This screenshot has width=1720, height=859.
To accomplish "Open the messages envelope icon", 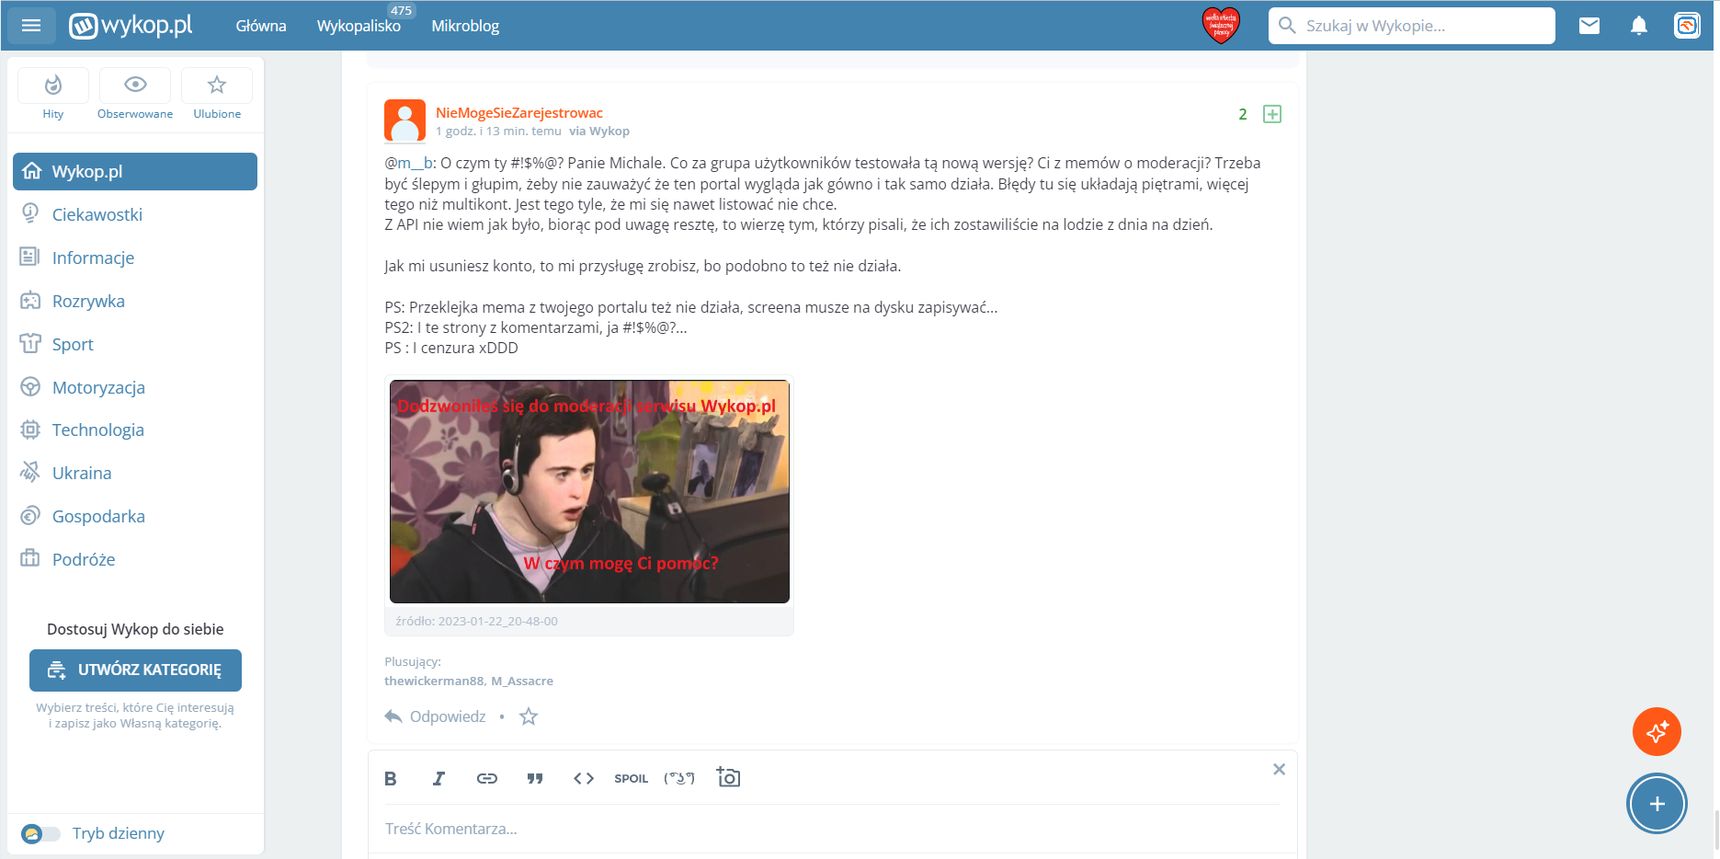I will pos(1589,26).
